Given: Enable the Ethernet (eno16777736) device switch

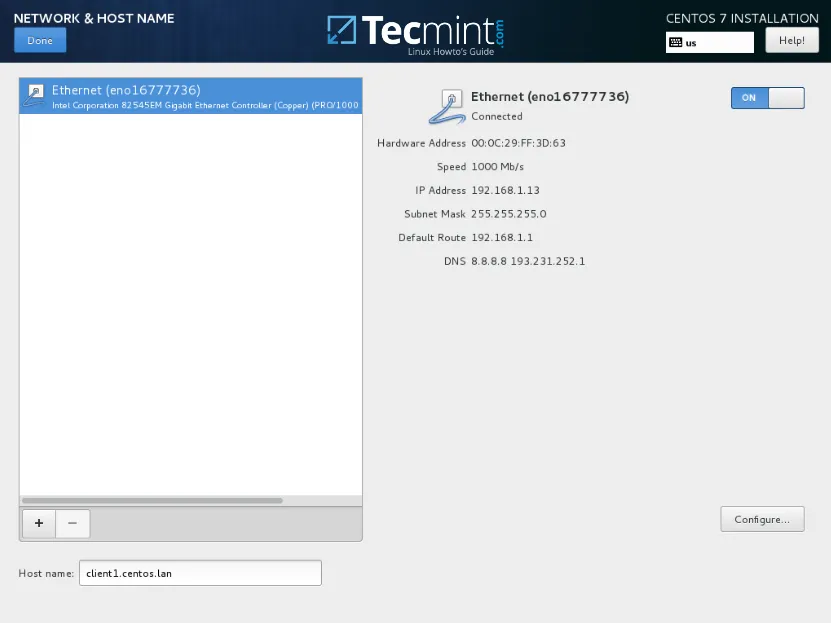Looking at the screenshot, I should (x=767, y=98).
